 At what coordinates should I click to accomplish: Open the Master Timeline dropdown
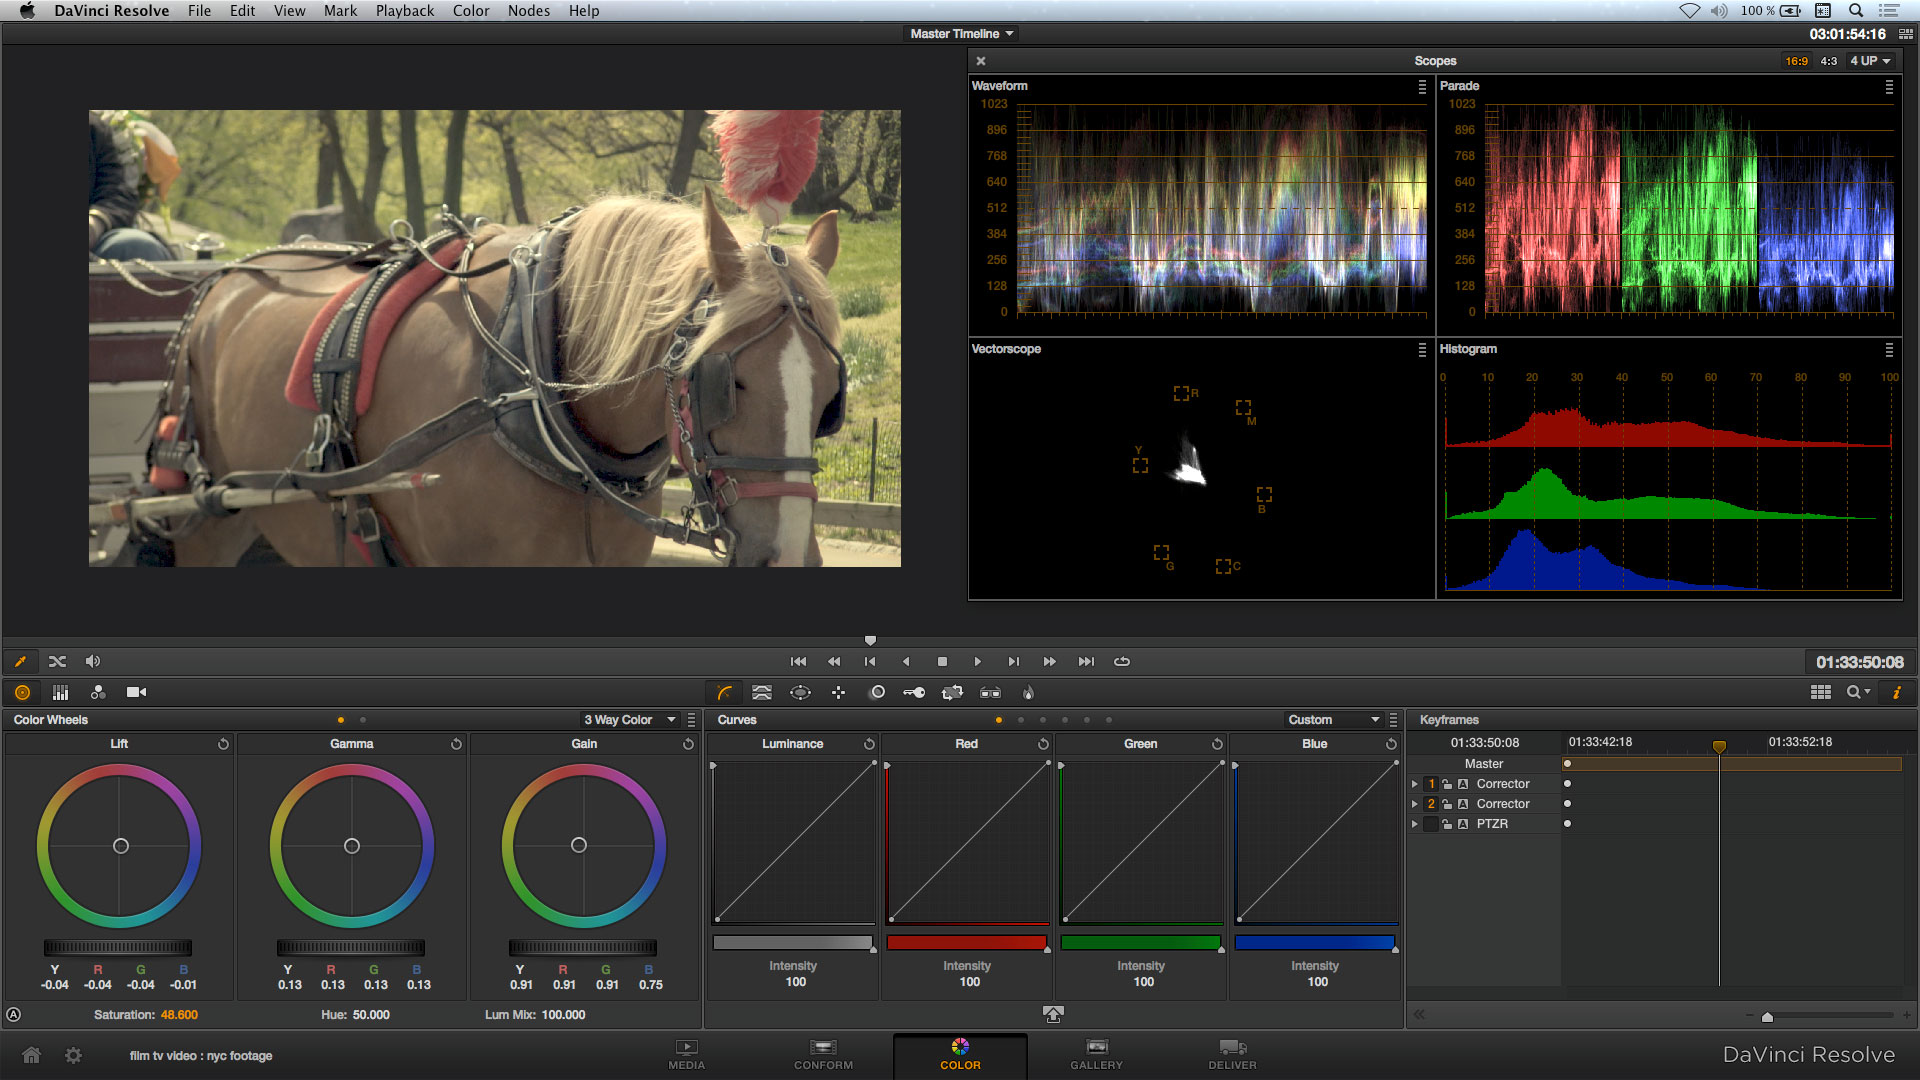point(960,33)
